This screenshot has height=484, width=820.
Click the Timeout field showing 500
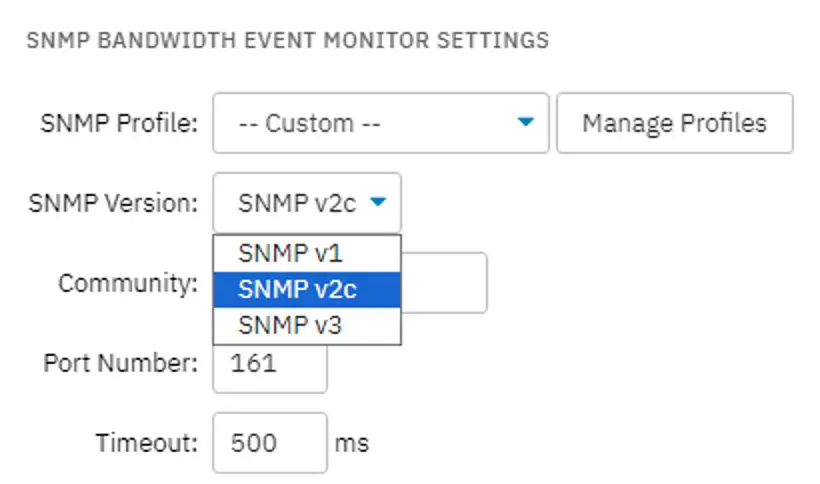click(x=270, y=443)
